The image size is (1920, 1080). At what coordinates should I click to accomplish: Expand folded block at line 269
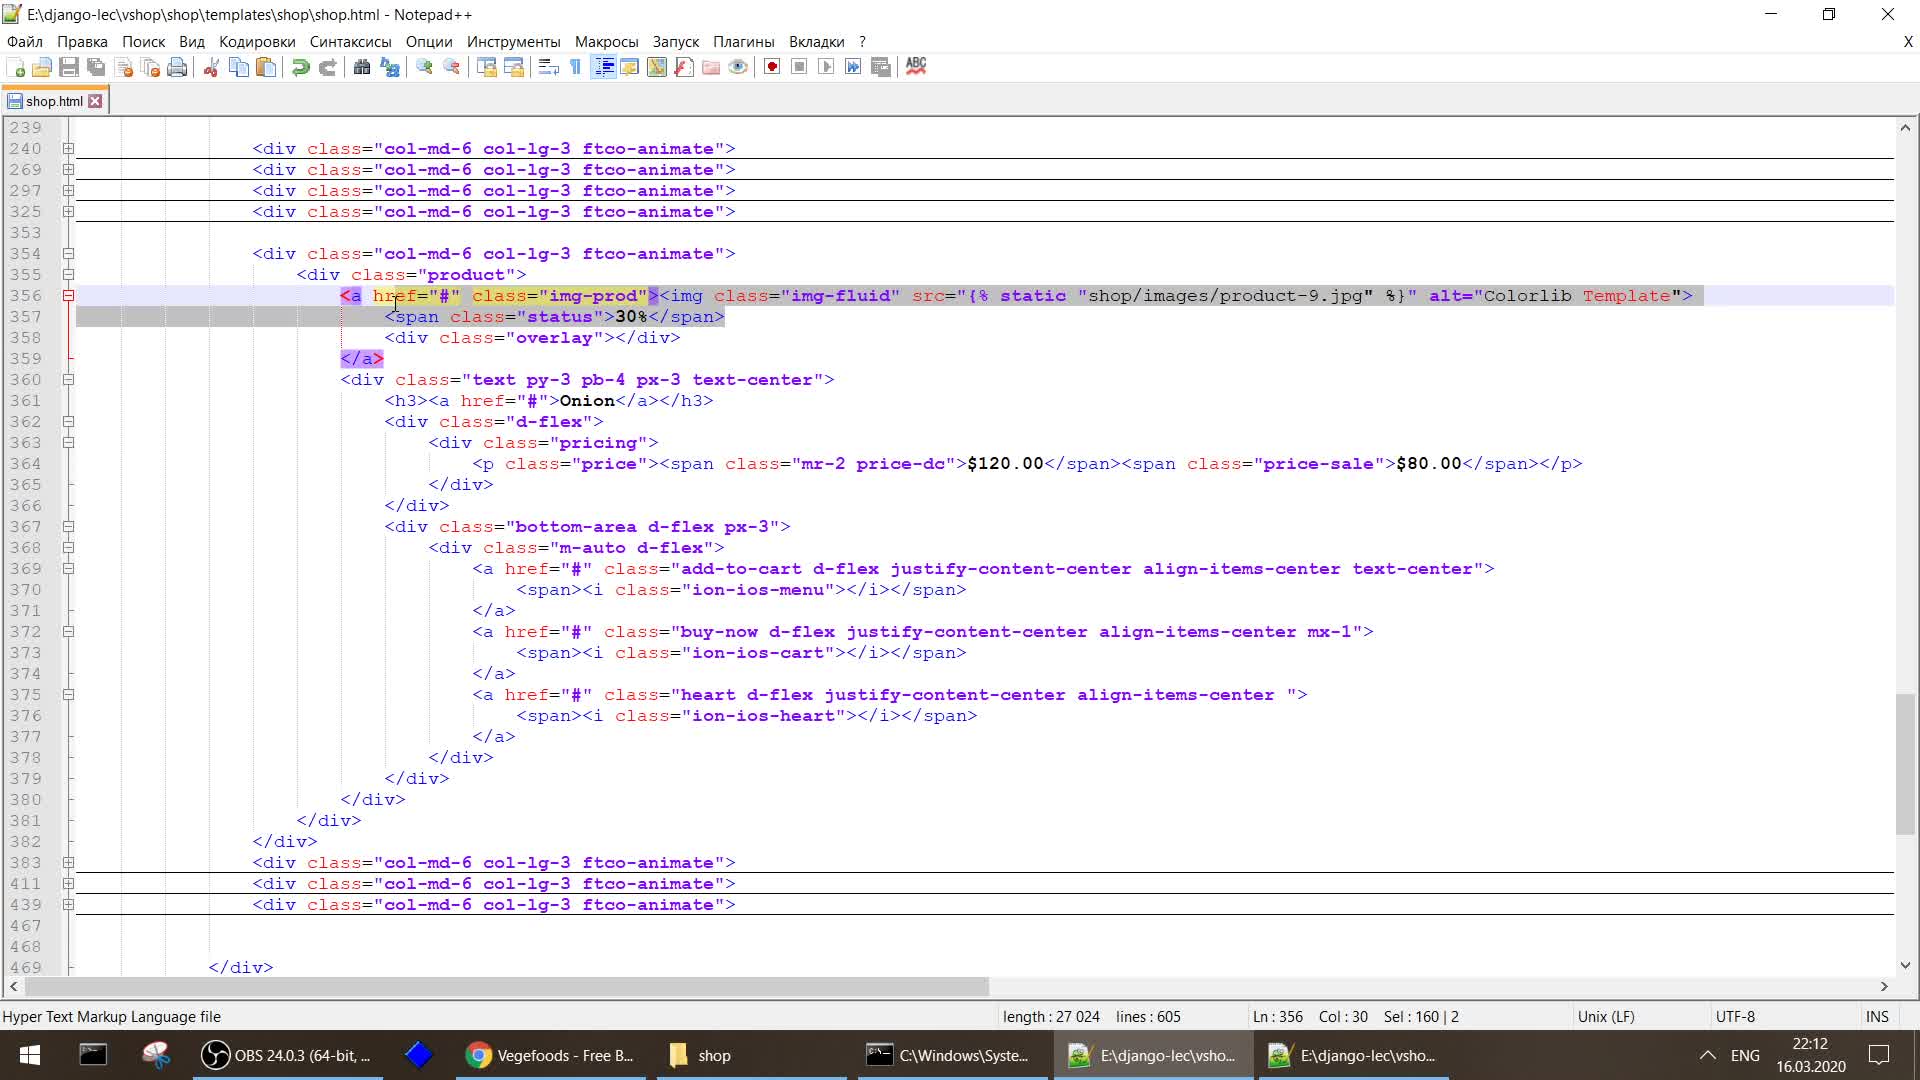68,169
